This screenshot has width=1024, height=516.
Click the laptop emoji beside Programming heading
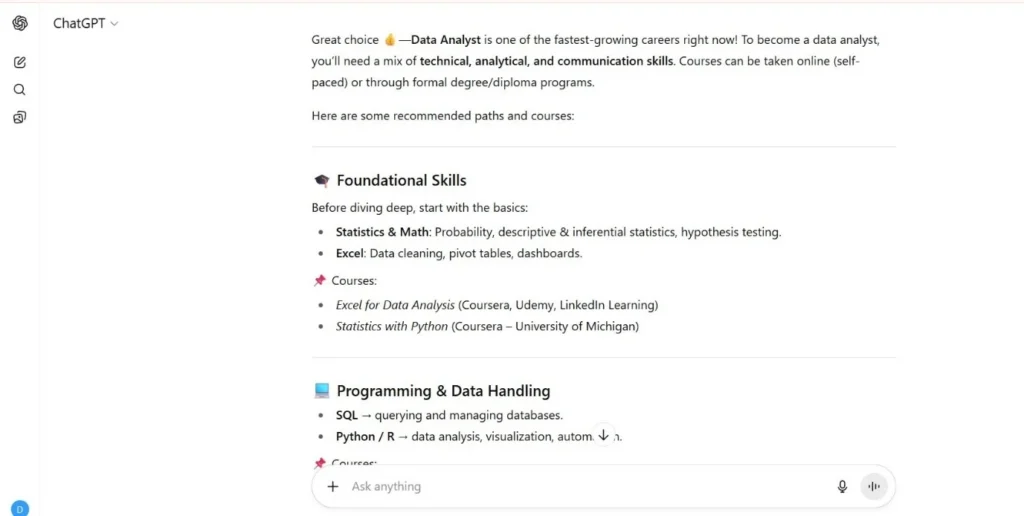coord(321,391)
